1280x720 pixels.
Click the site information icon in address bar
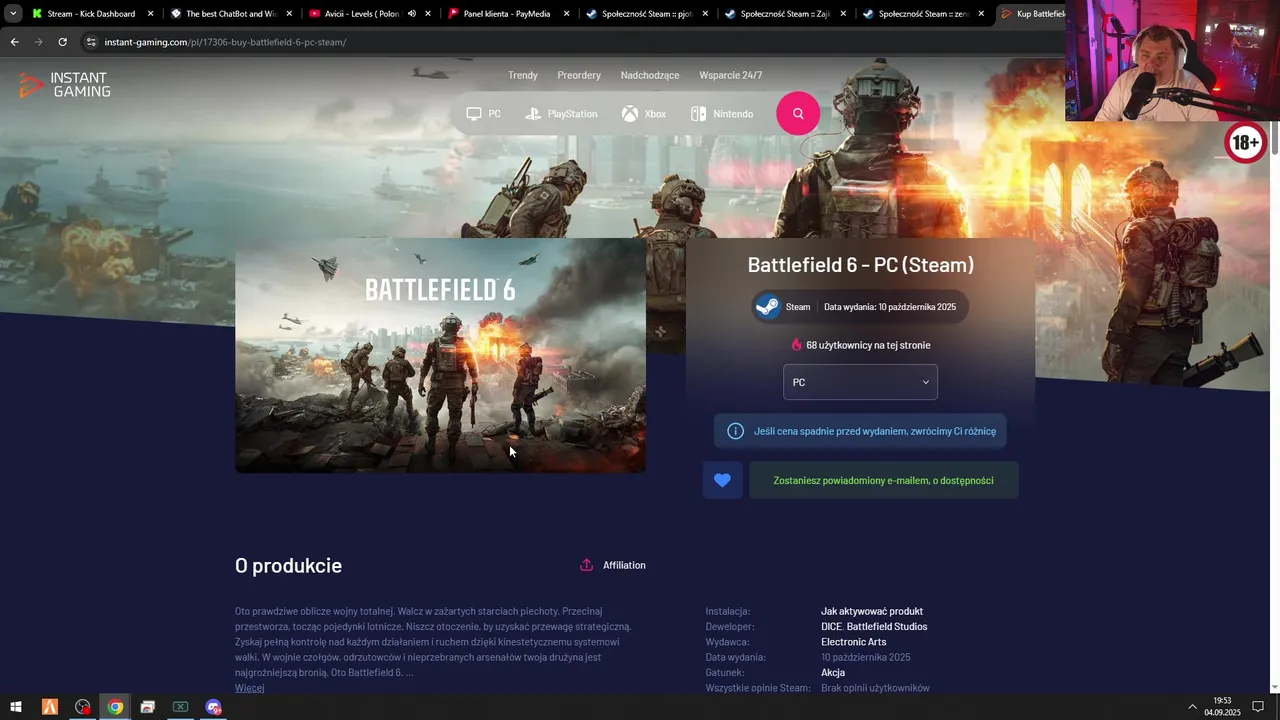[91, 42]
